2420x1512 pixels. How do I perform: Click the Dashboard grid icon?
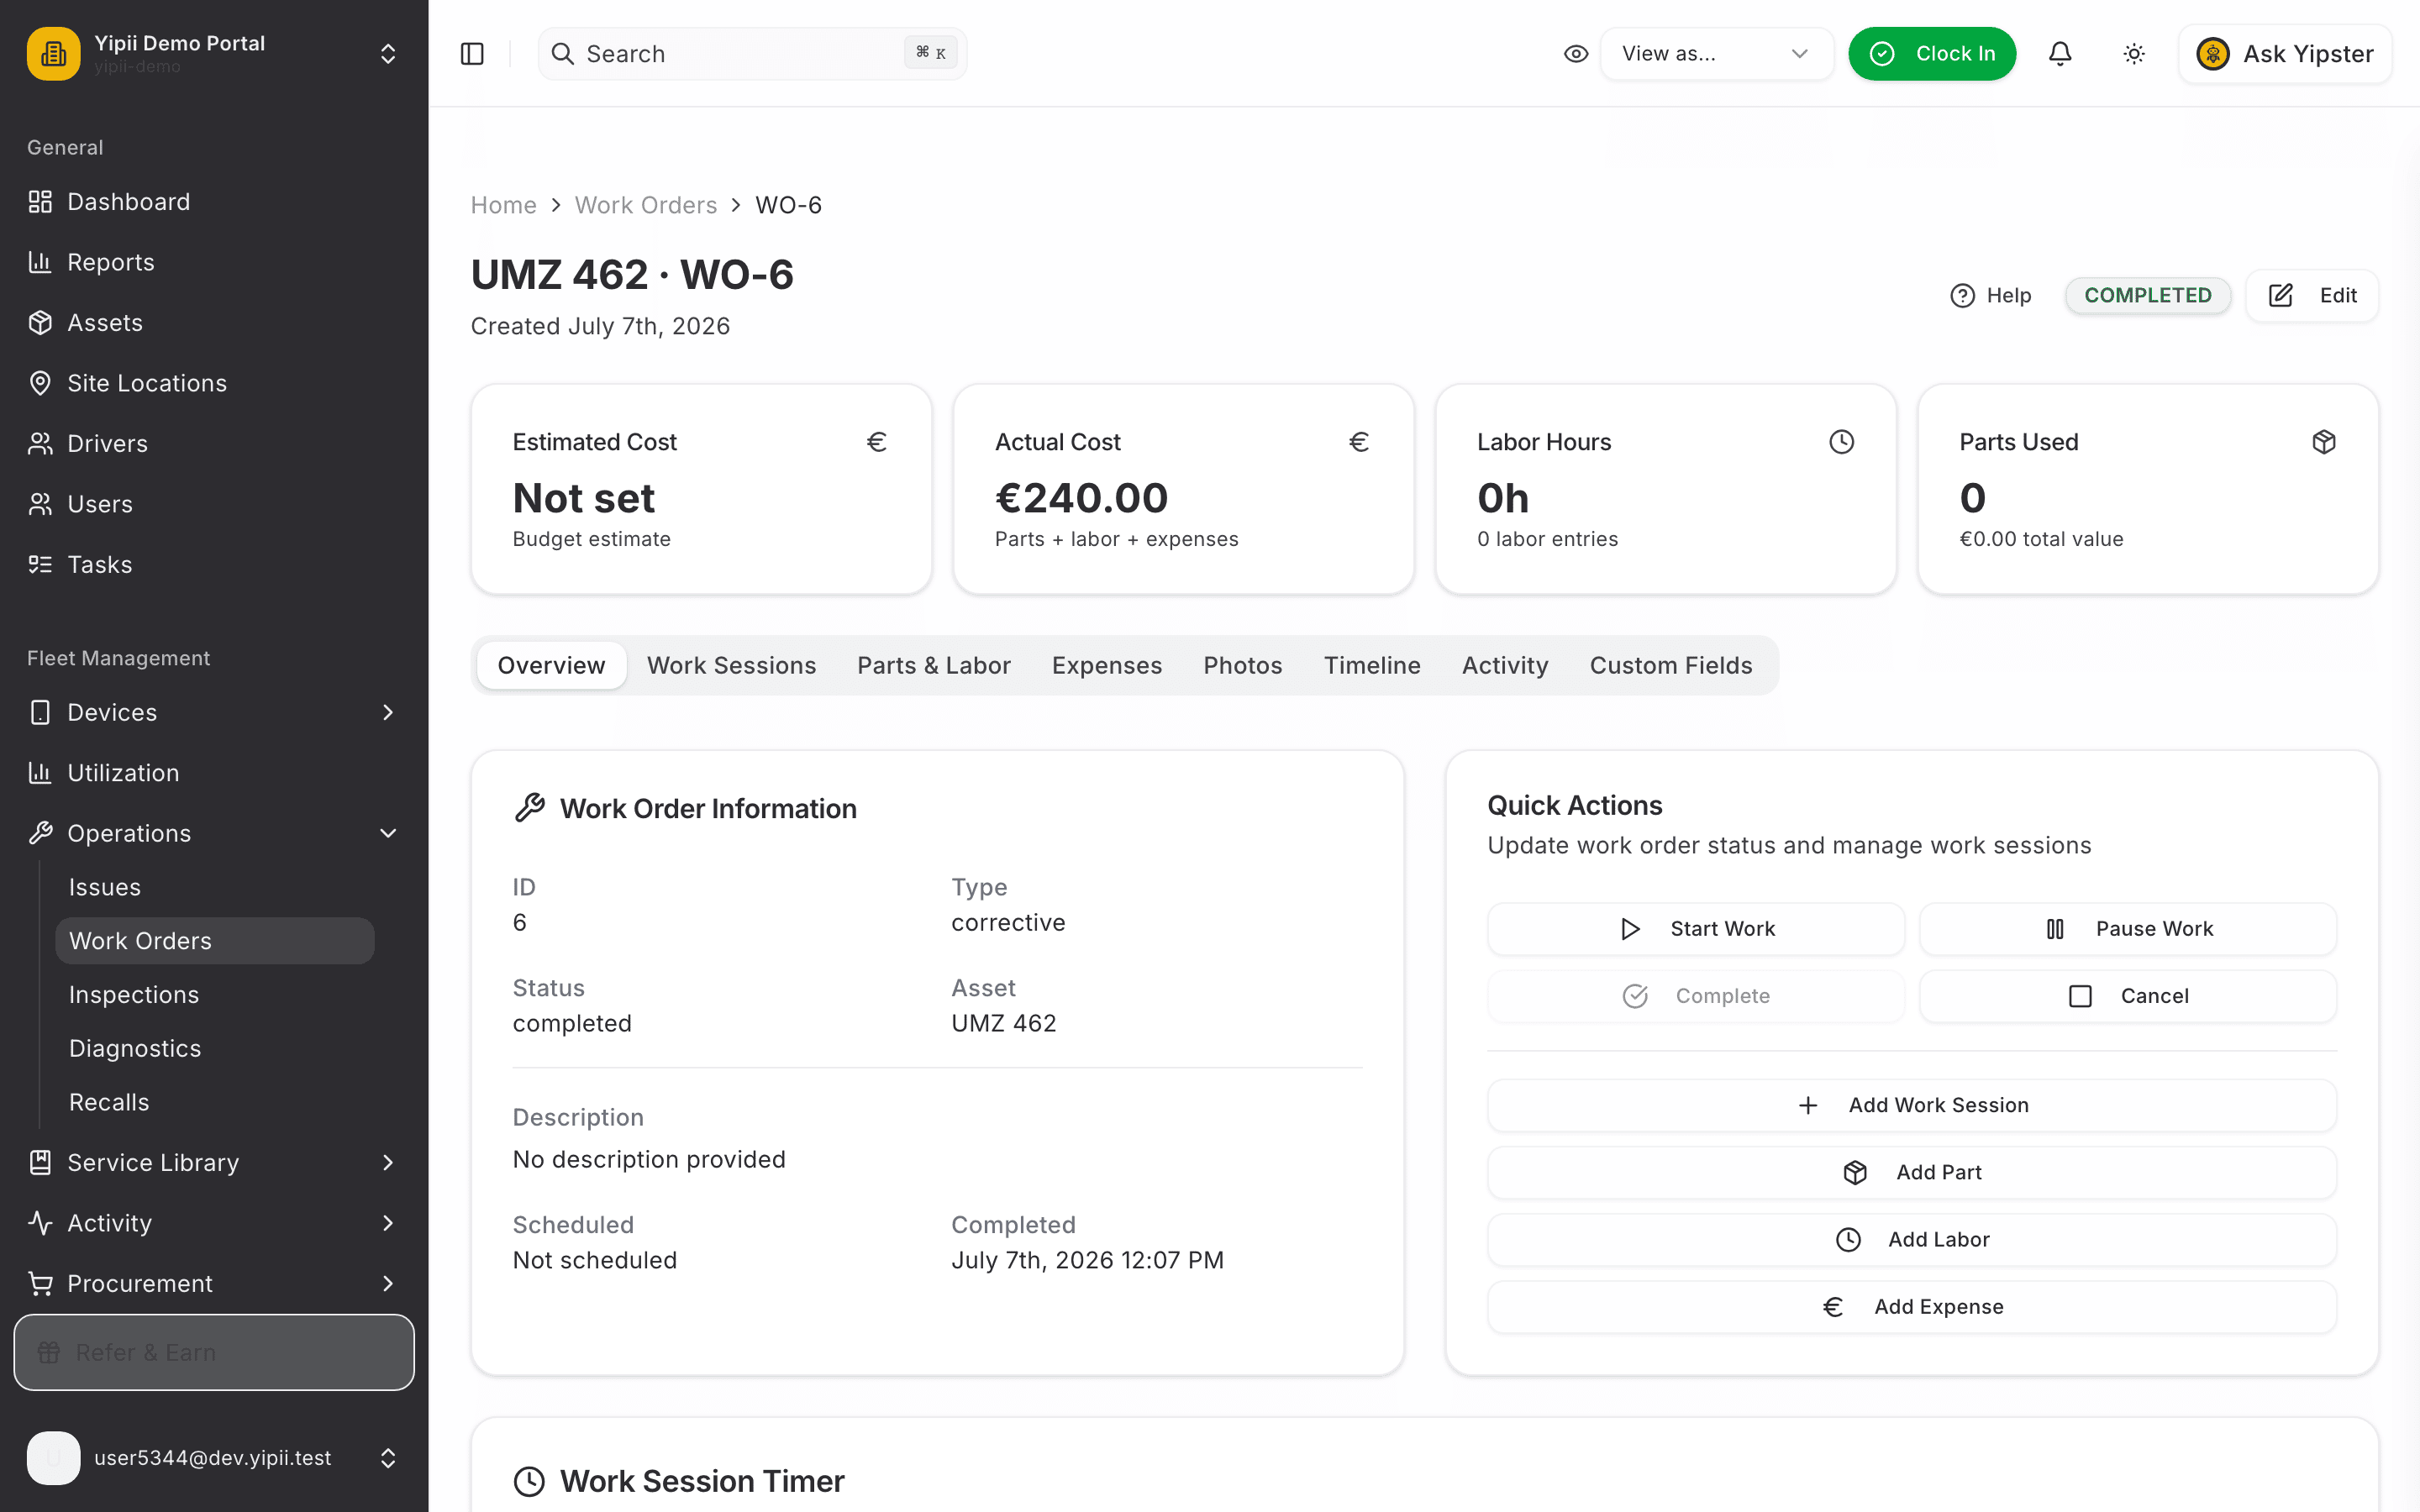pos(40,202)
